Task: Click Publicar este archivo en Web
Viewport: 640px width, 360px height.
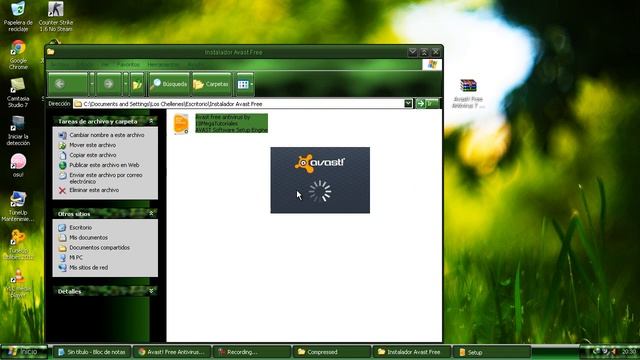Action: [x=99, y=165]
